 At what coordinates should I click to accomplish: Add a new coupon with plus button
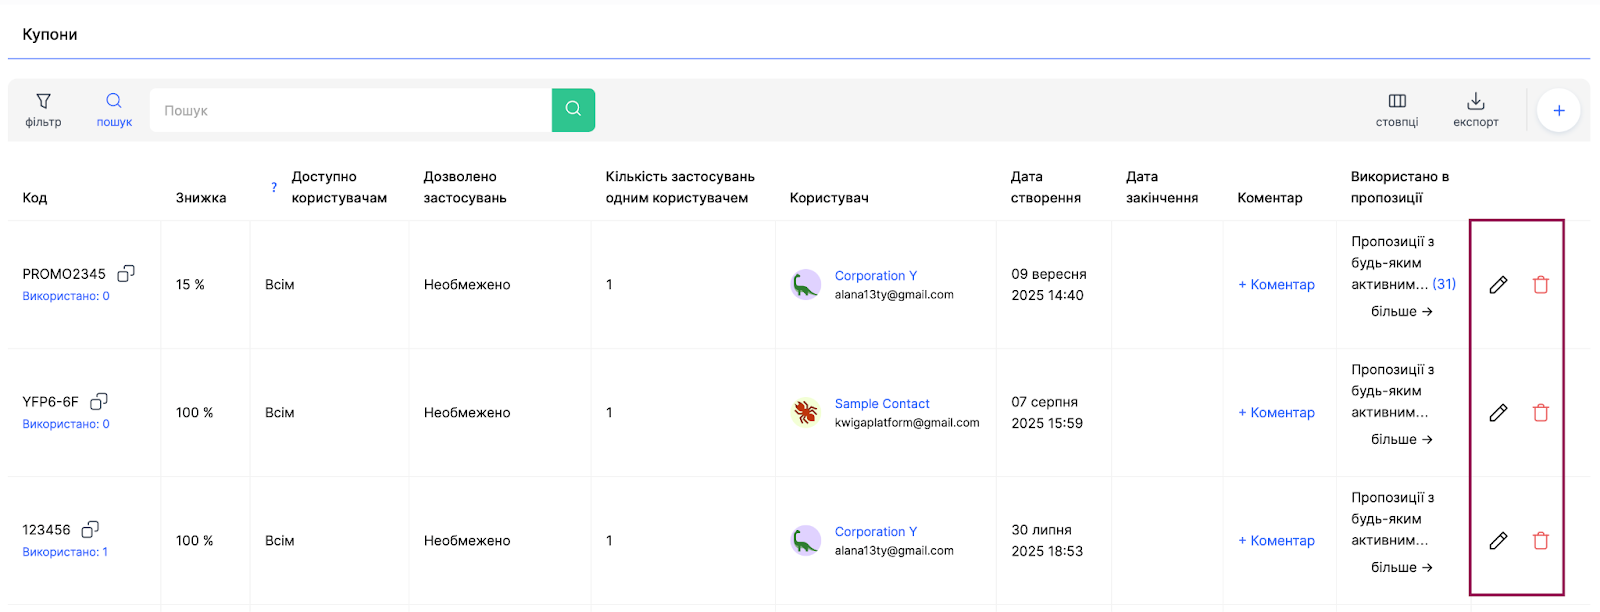coord(1558,111)
